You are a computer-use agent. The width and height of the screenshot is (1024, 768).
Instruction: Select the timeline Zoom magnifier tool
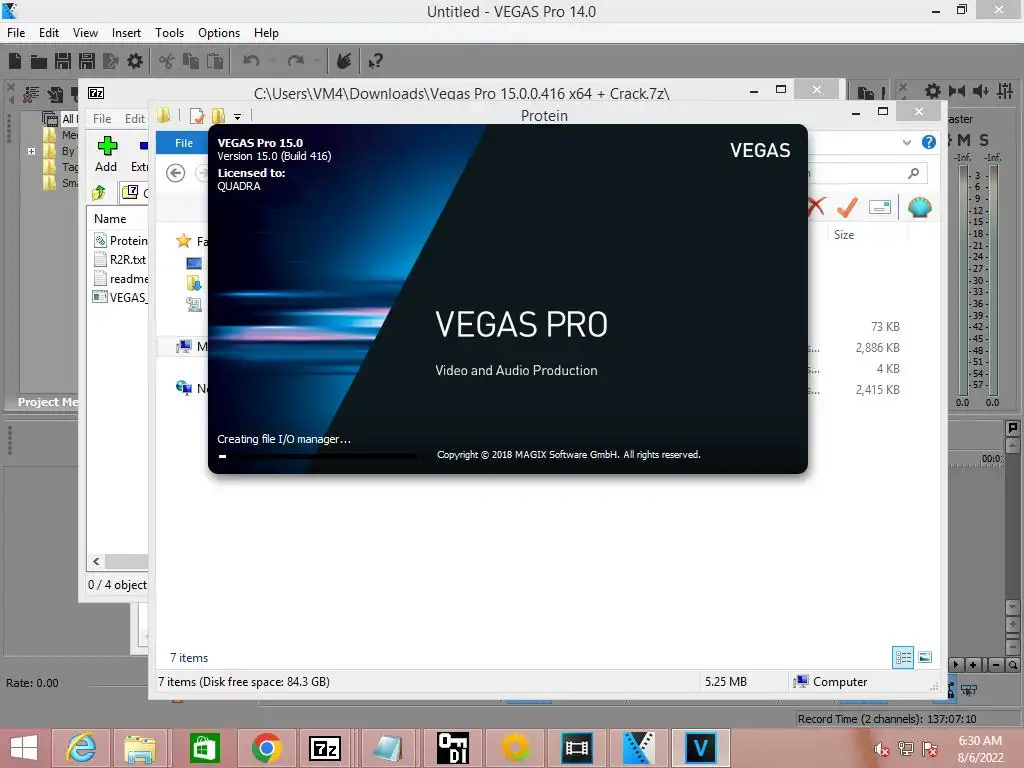pos(1013,665)
